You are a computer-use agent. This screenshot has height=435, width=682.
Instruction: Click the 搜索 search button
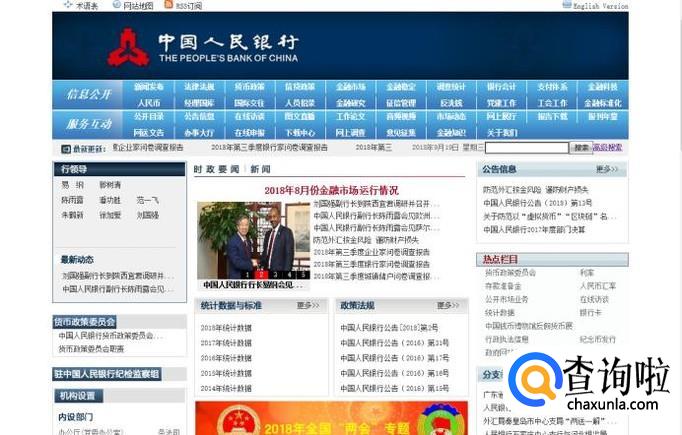581,148
